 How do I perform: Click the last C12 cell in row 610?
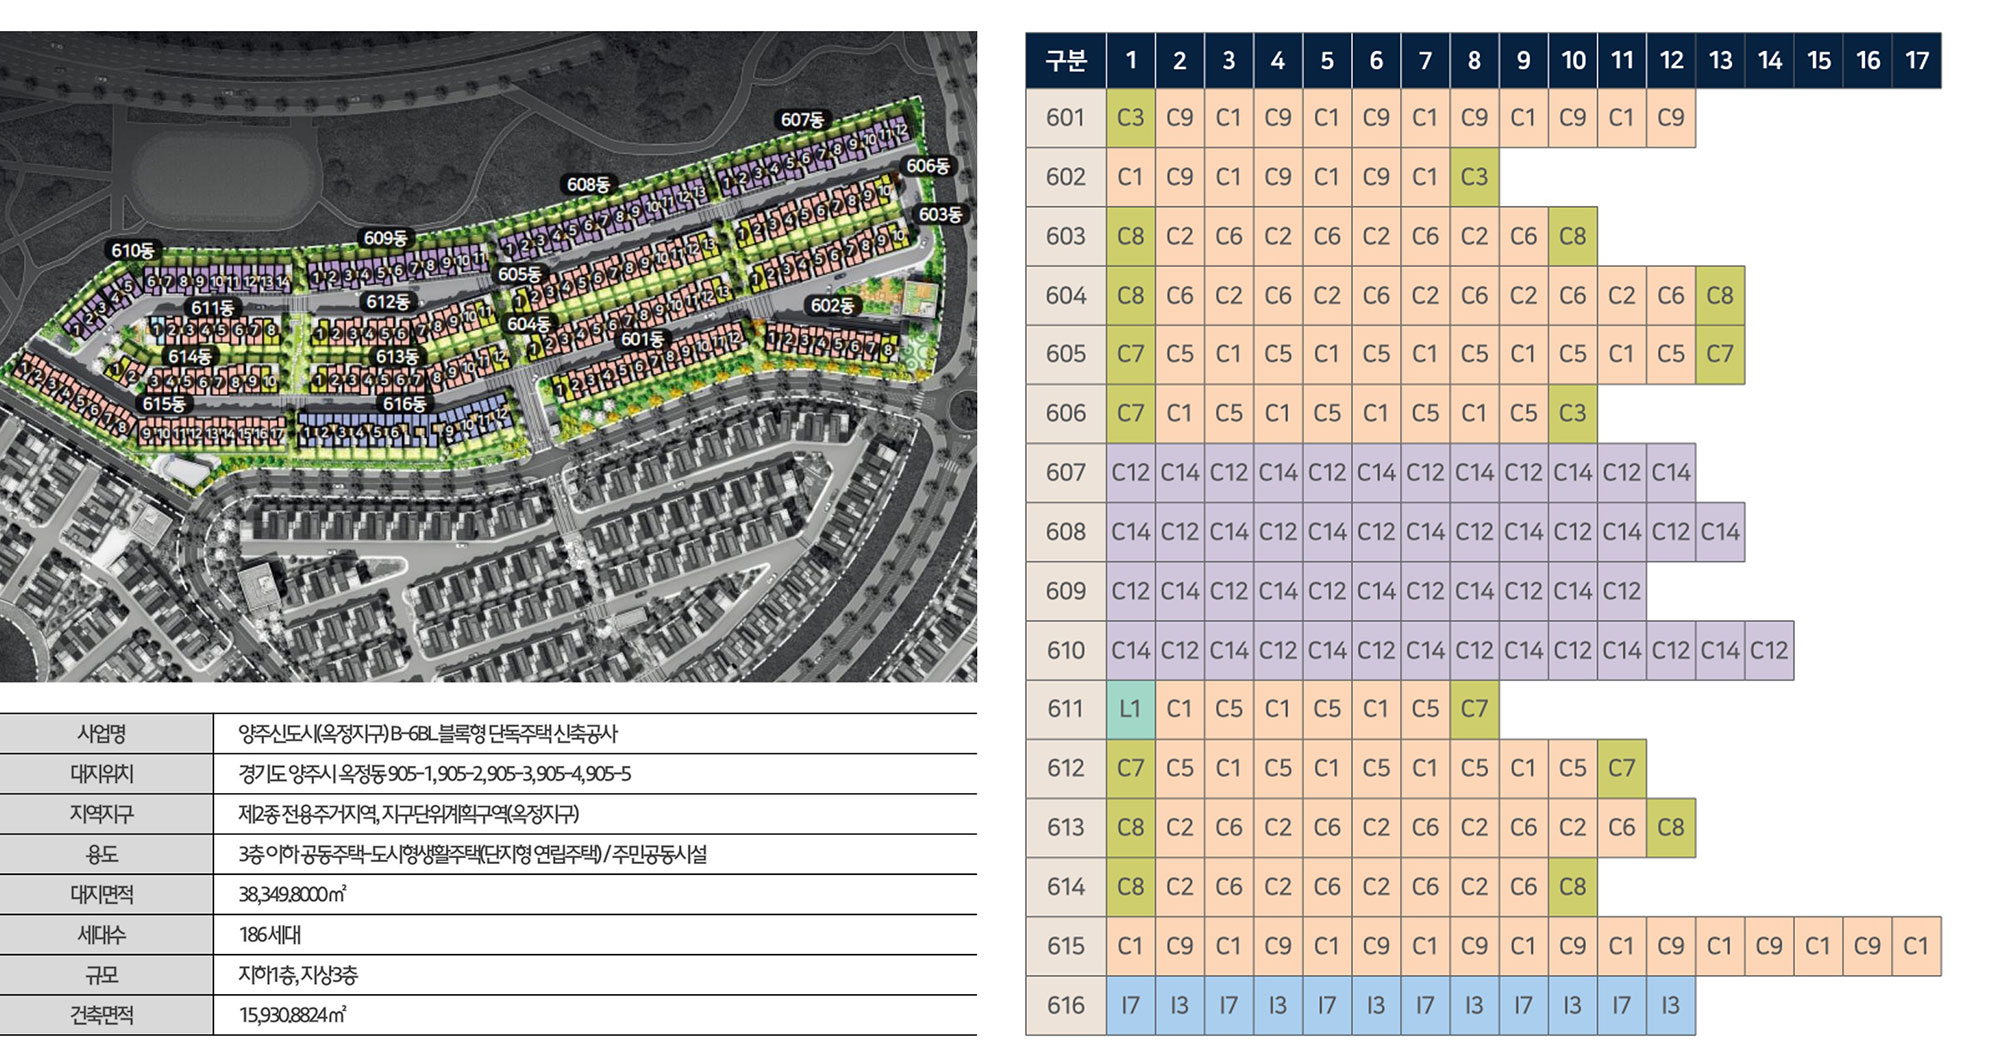point(1768,650)
